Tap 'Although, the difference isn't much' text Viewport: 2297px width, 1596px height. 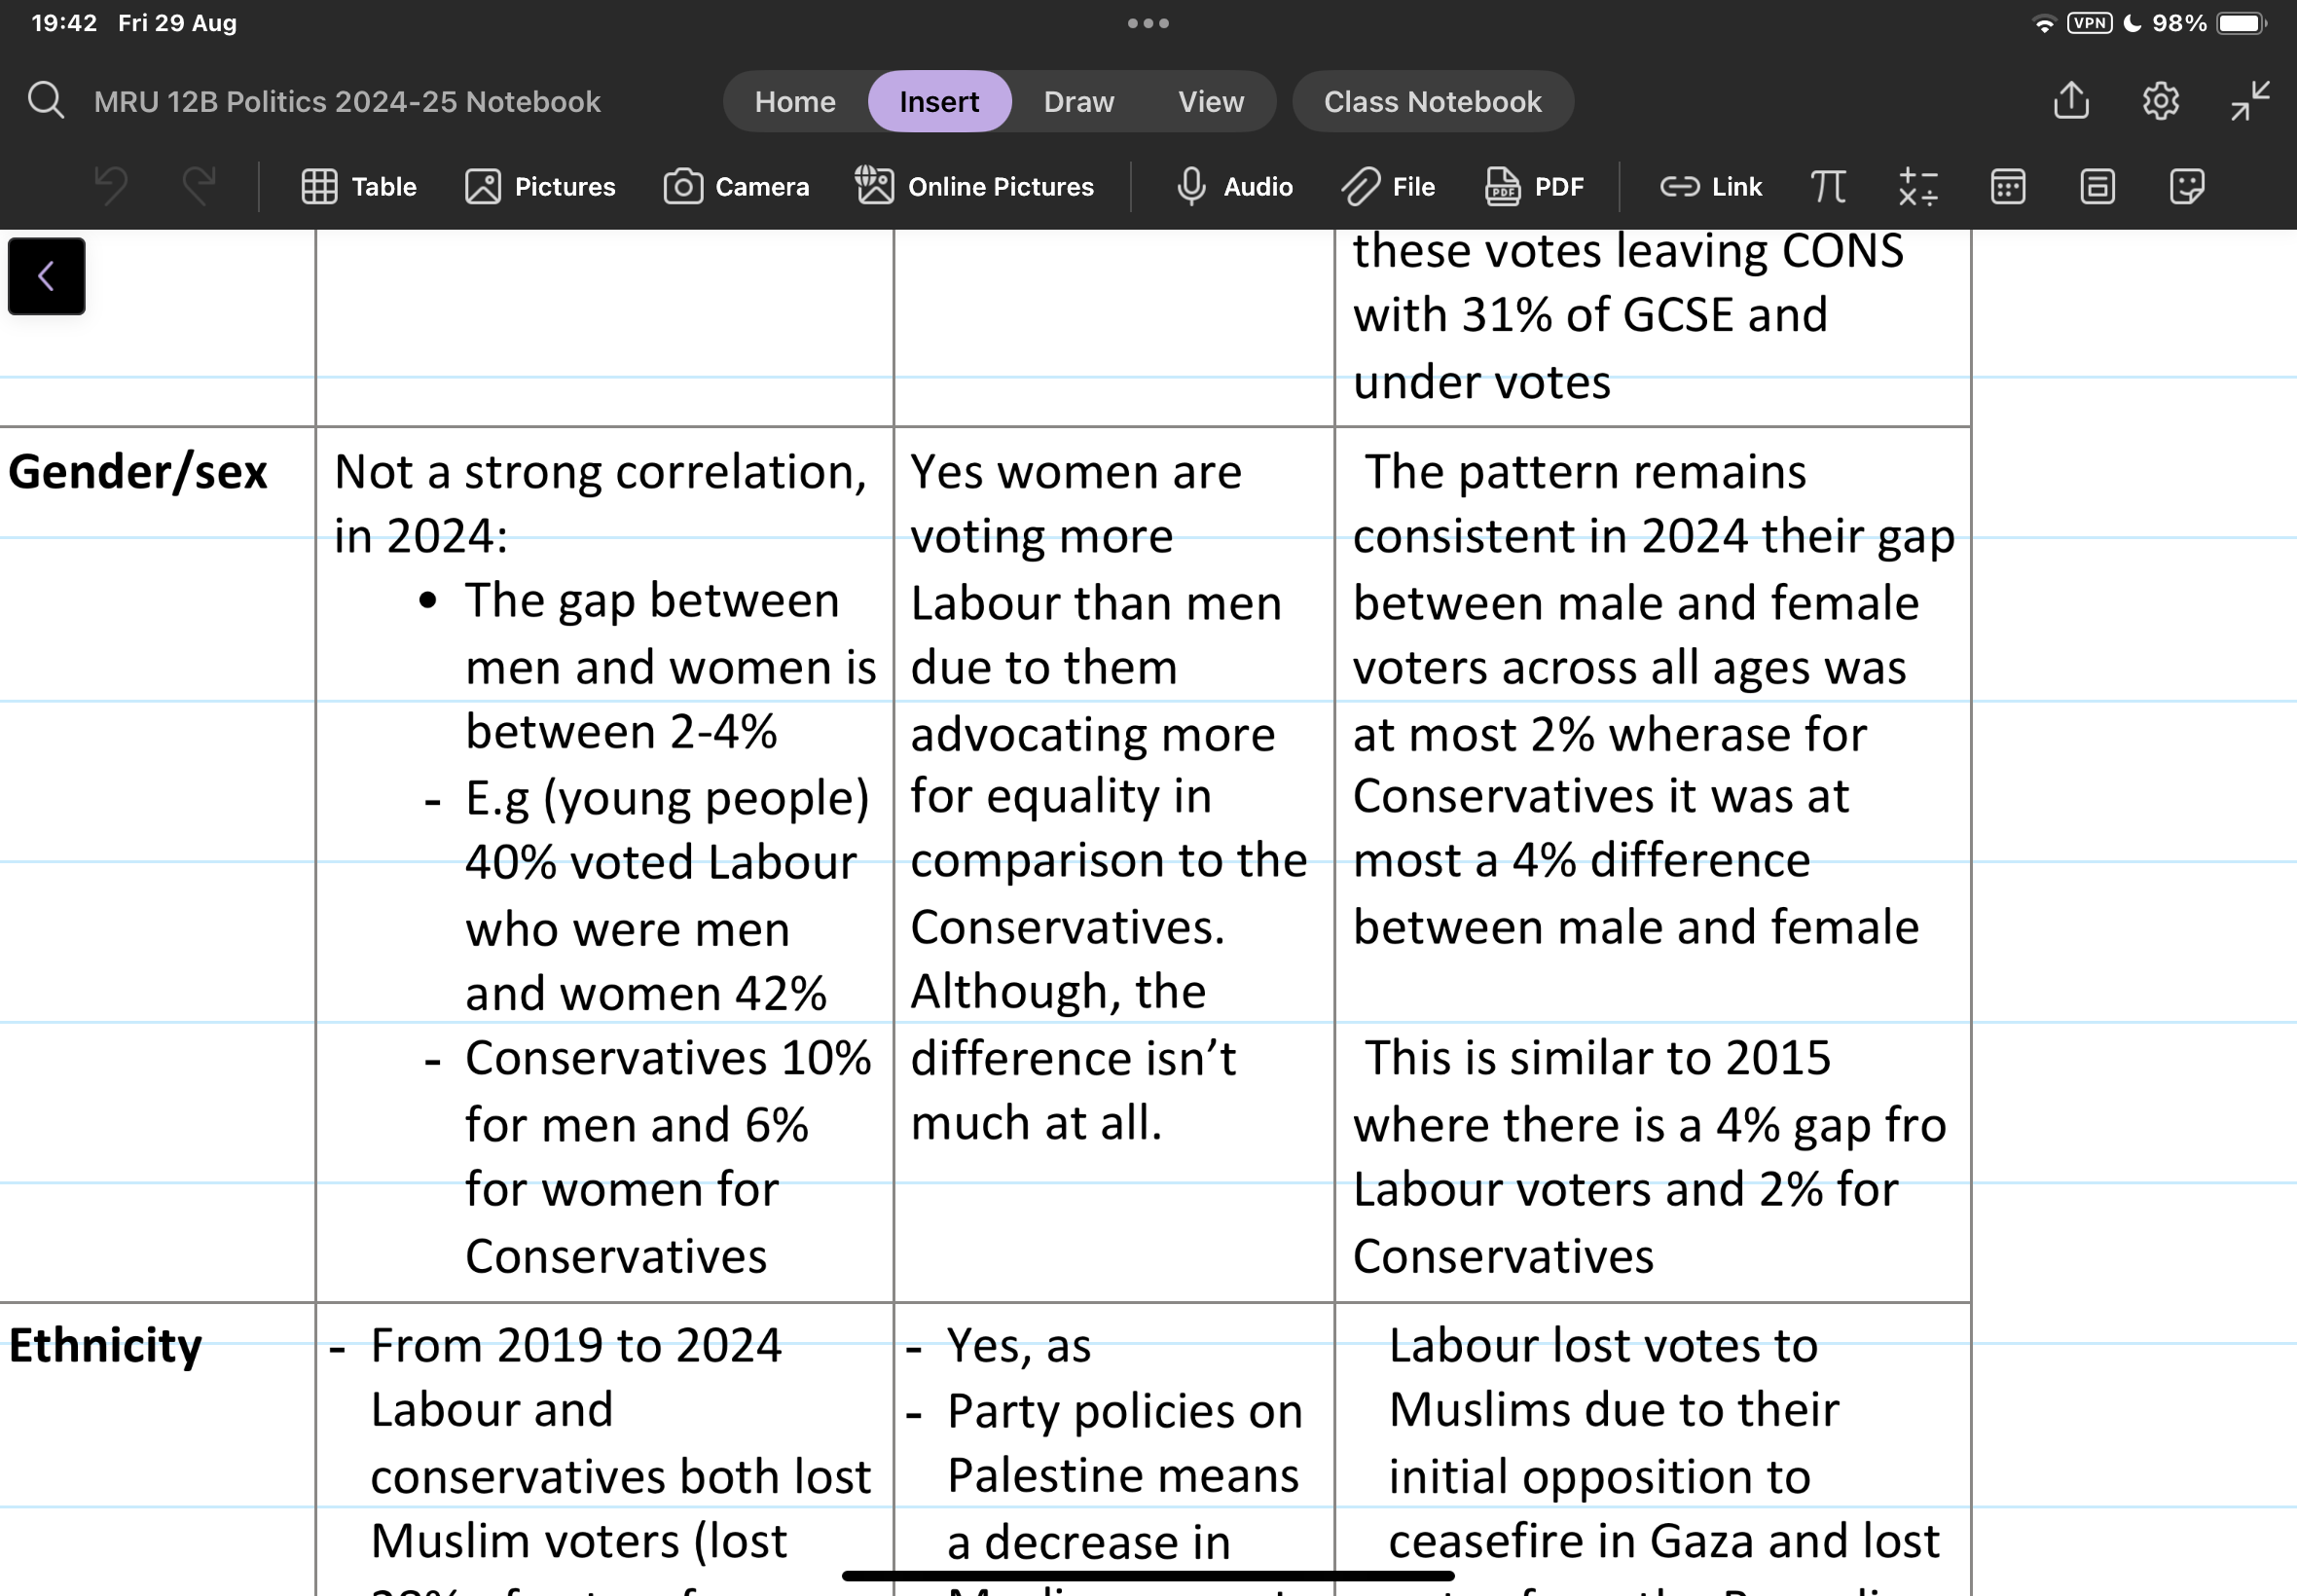[x=1073, y=1057]
